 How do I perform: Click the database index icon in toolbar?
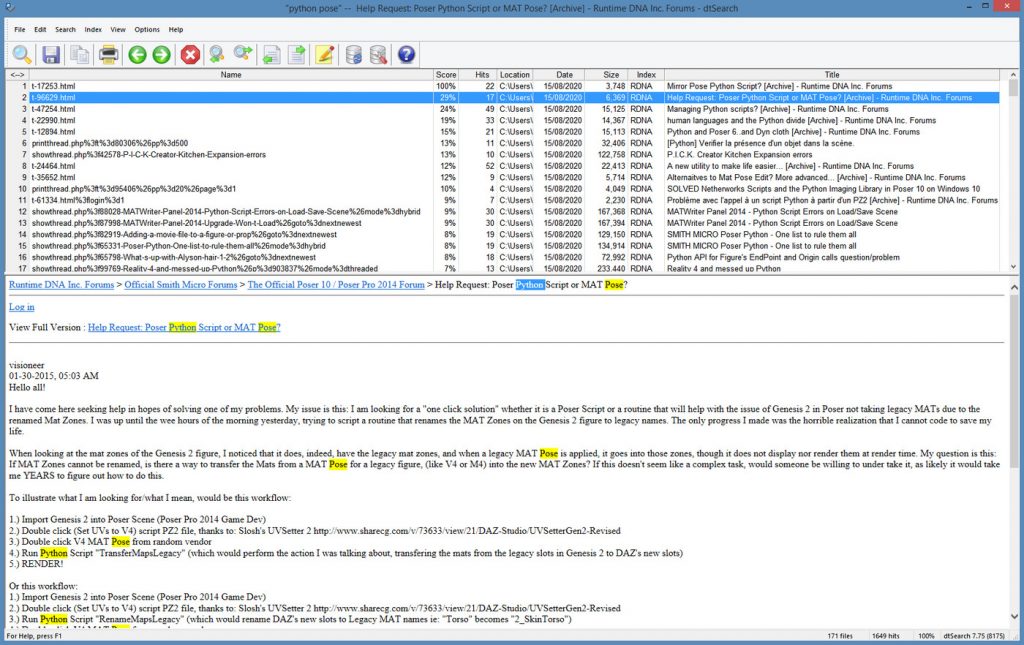pos(354,54)
